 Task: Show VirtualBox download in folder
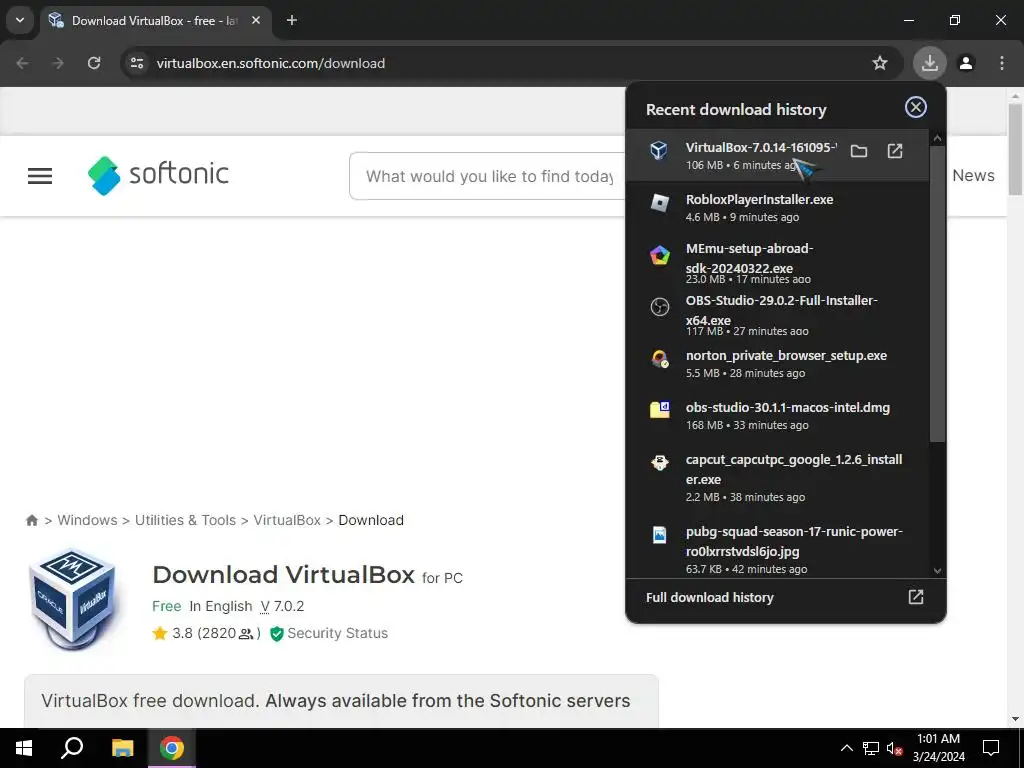click(x=859, y=152)
